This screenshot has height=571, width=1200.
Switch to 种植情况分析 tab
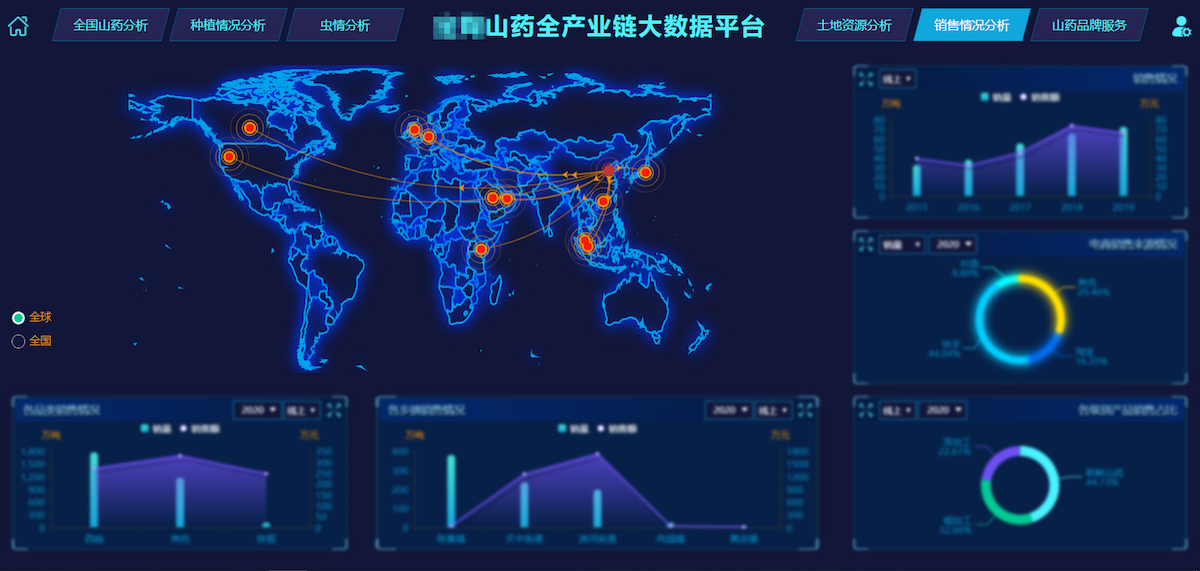coord(228,26)
